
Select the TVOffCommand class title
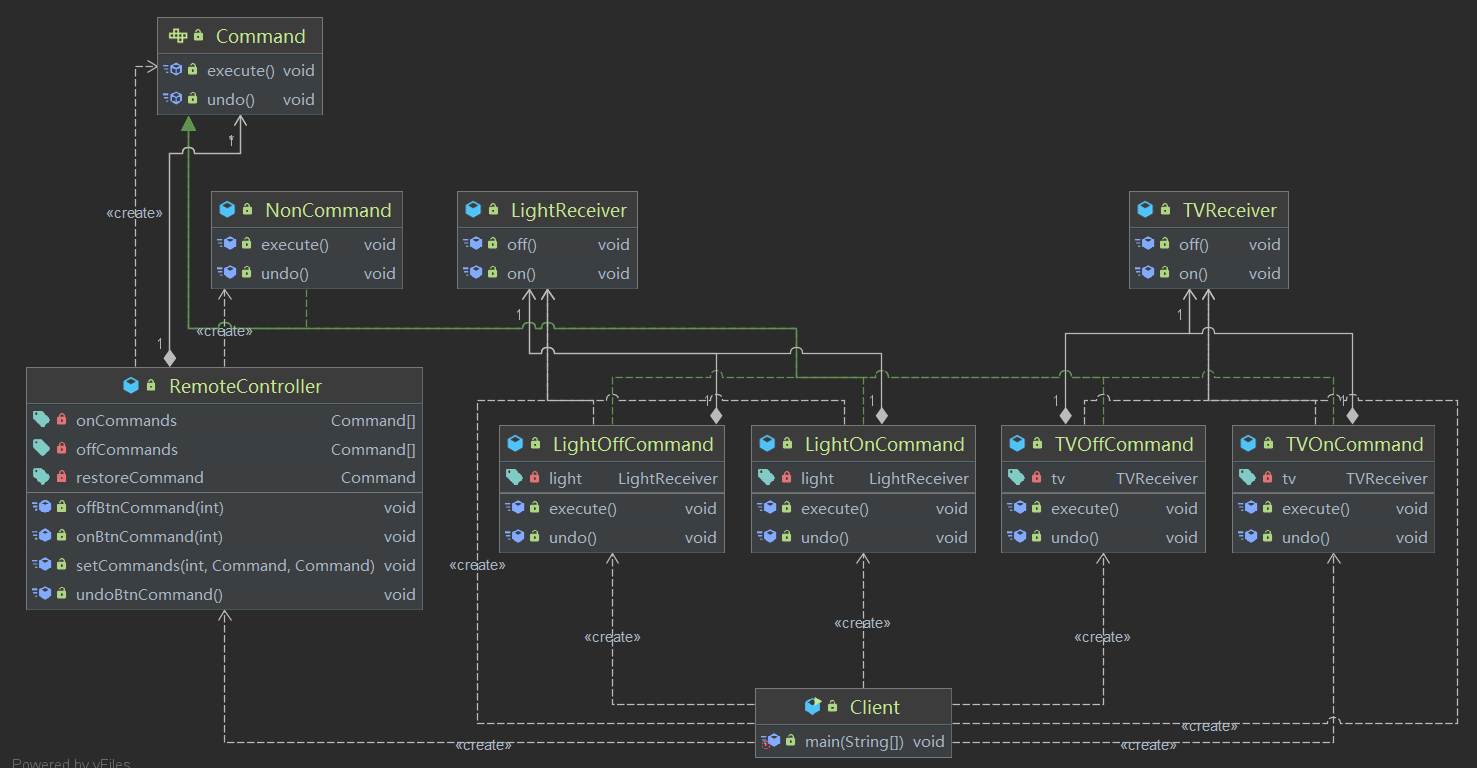pyautogui.click(x=1124, y=444)
